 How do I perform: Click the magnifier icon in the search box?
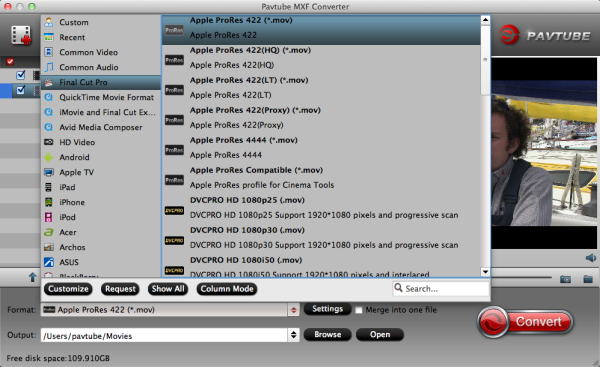point(398,288)
